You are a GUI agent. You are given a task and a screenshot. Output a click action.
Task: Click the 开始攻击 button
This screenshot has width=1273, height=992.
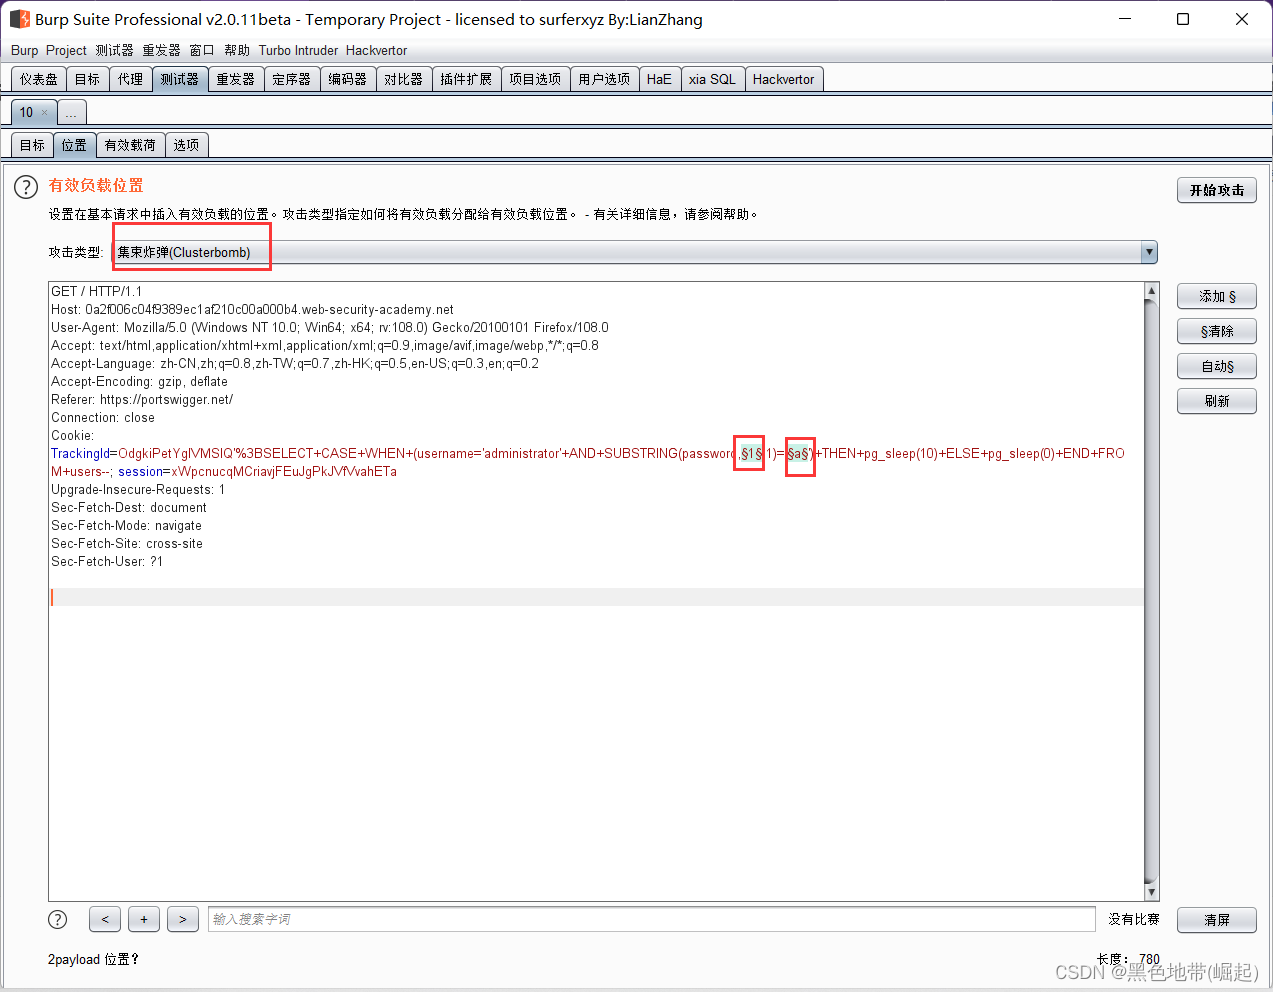(x=1217, y=190)
